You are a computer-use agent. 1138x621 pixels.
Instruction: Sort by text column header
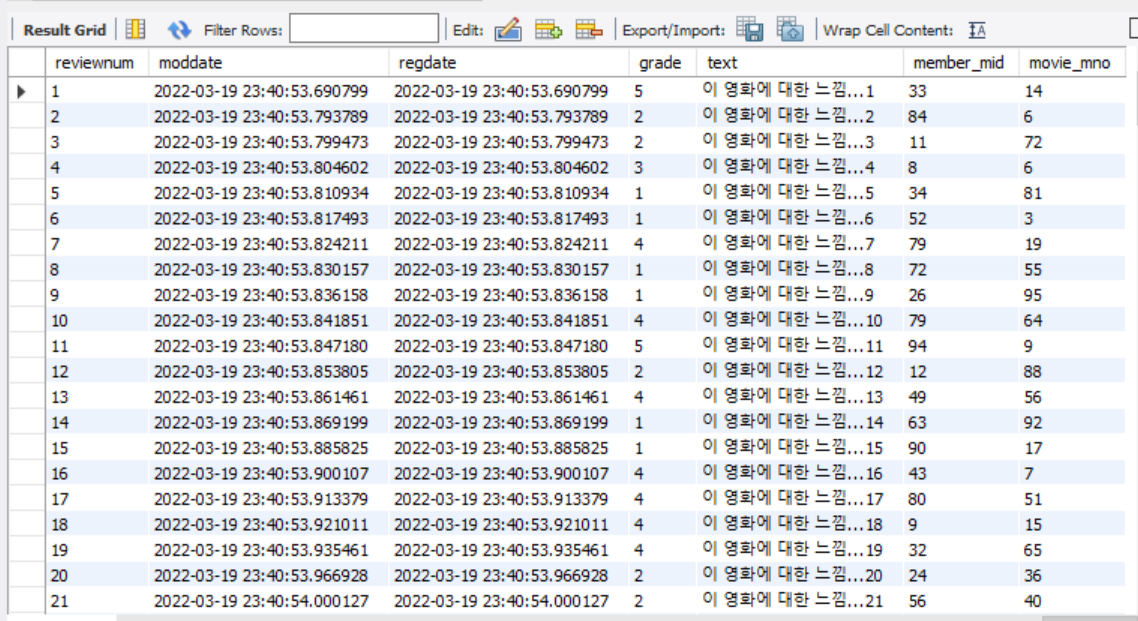click(800, 62)
